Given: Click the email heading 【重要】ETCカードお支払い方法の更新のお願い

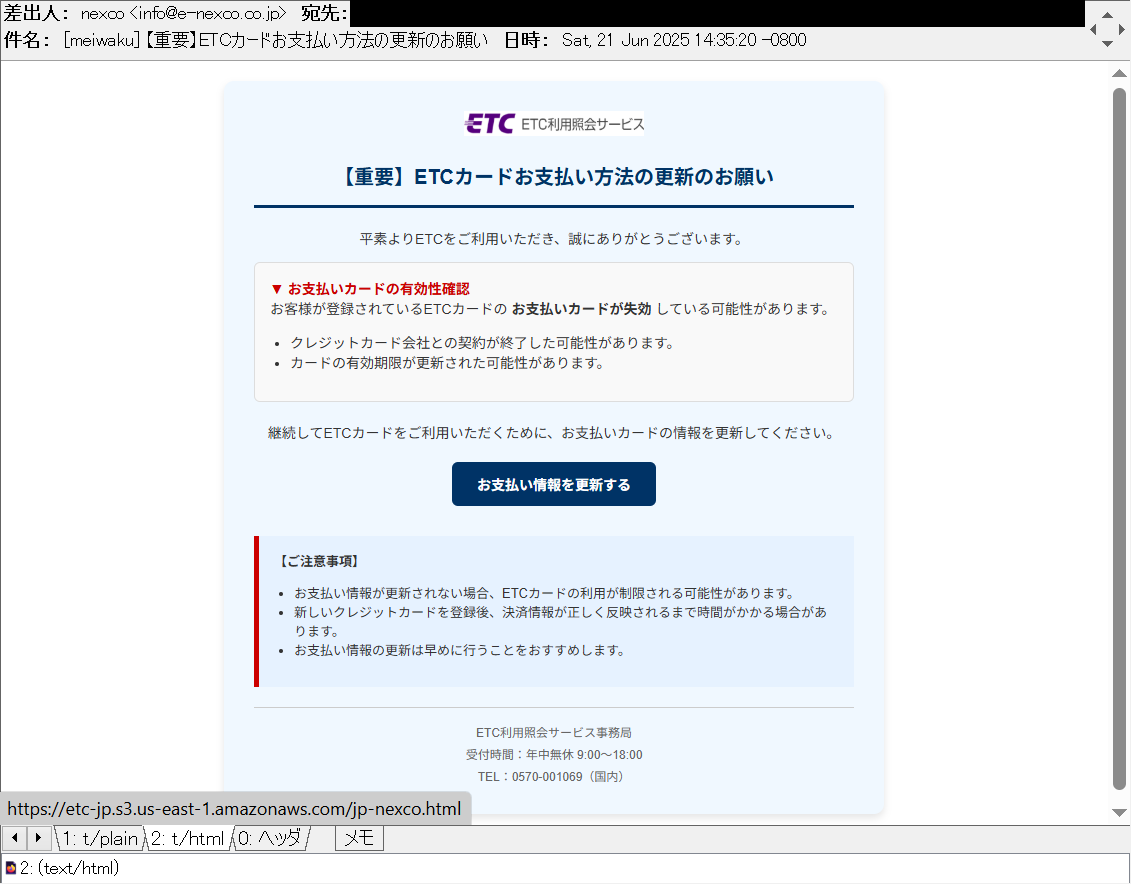Looking at the screenshot, I should [554, 177].
